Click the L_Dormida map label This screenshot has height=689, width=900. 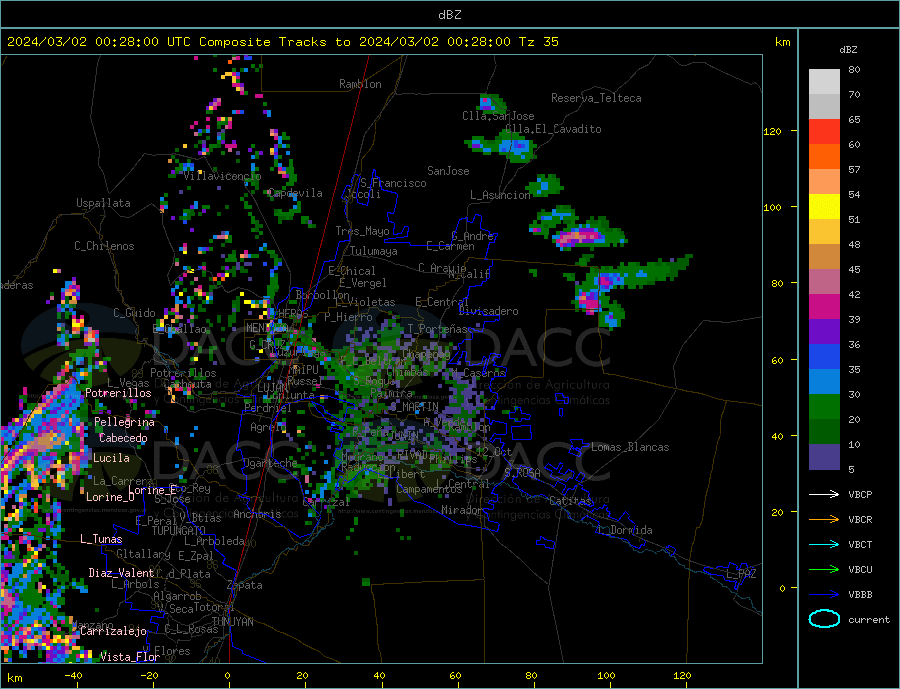point(625,530)
